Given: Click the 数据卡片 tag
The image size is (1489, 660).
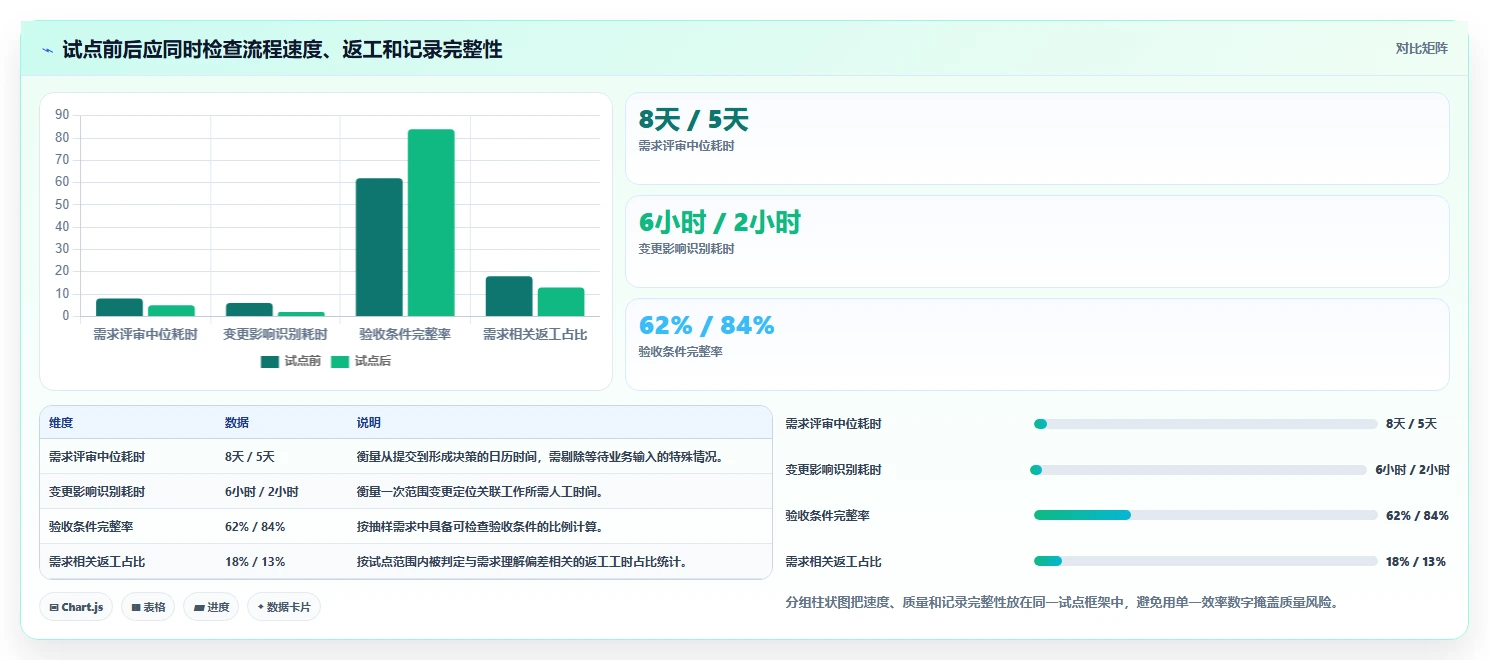Looking at the screenshot, I should (284, 607).
